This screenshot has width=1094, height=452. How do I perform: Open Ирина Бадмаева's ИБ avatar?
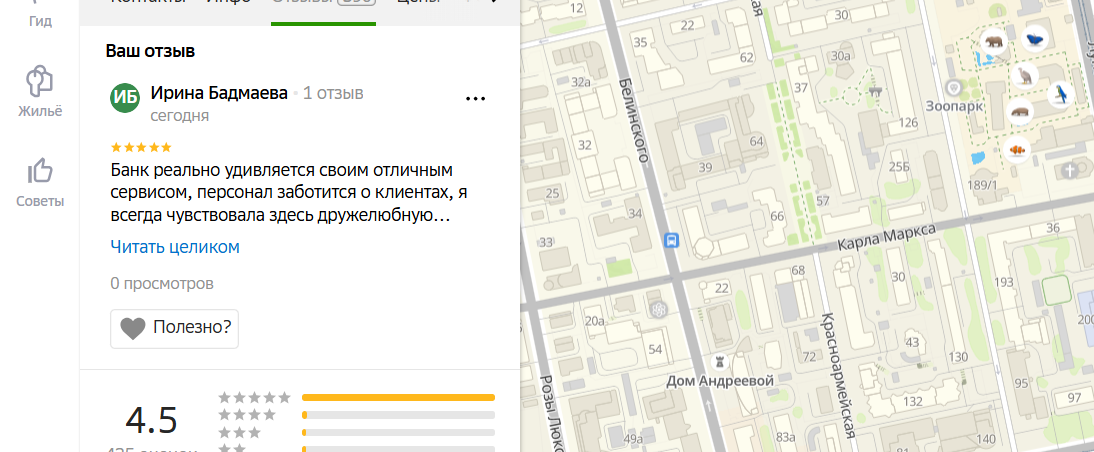point(126,98)
